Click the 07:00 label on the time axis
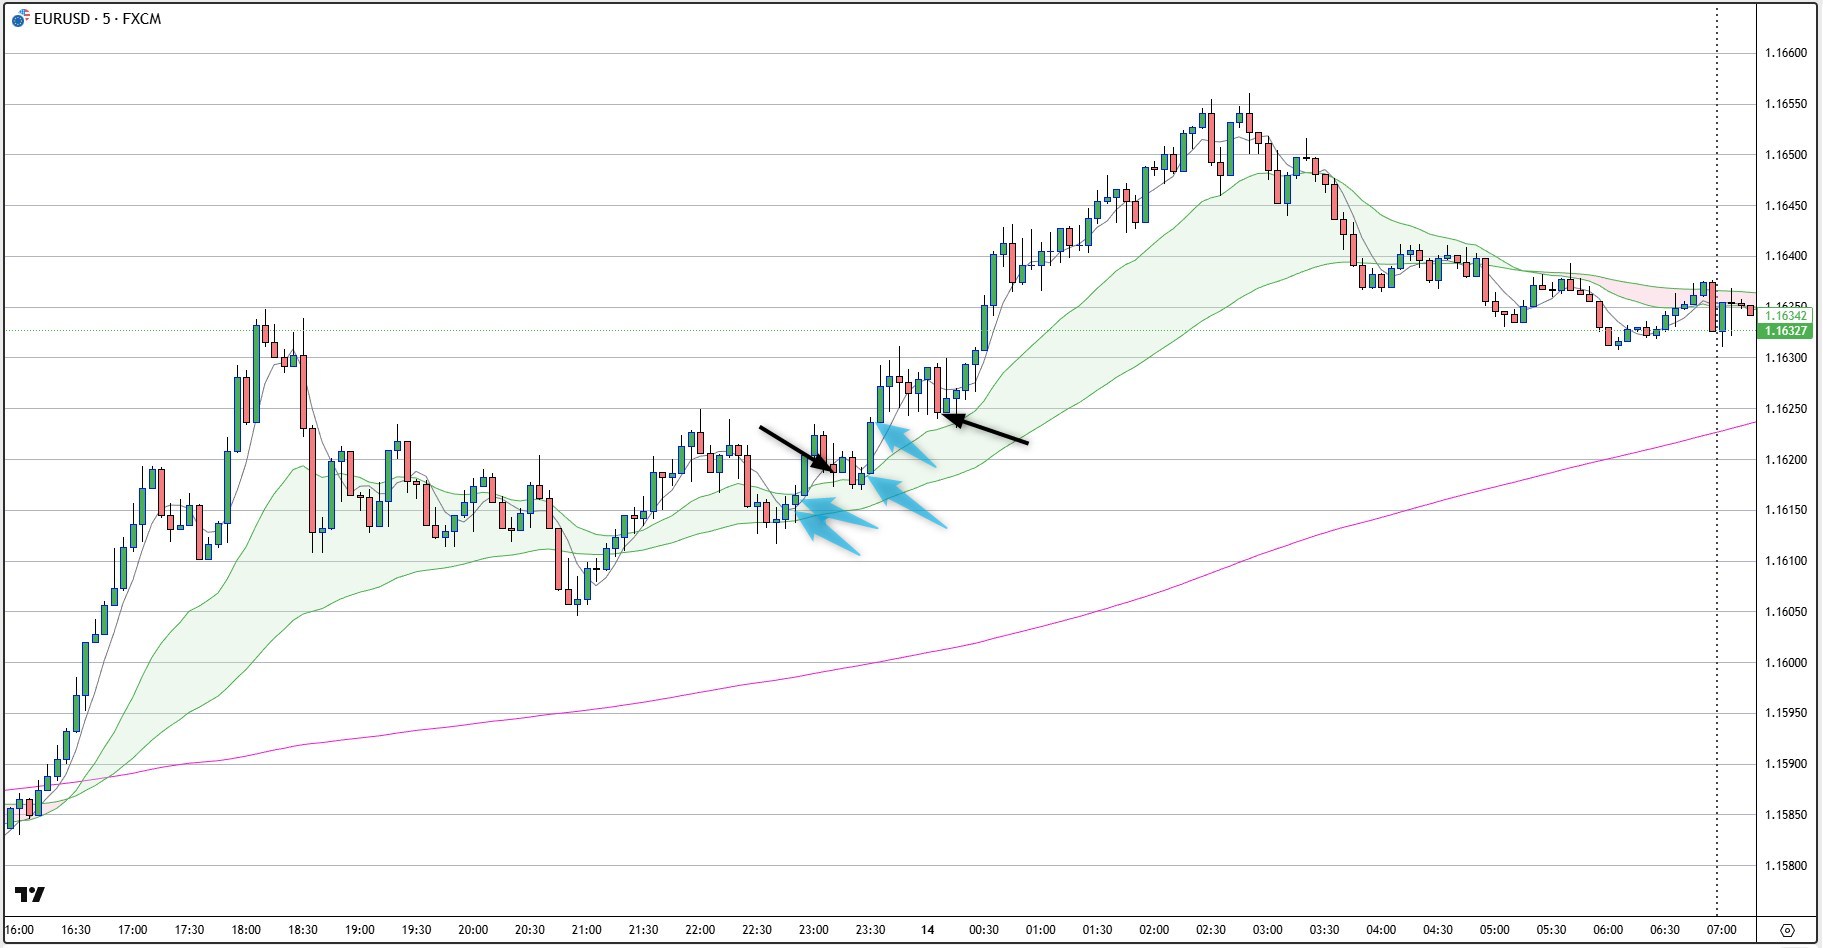 point(1721,930)
